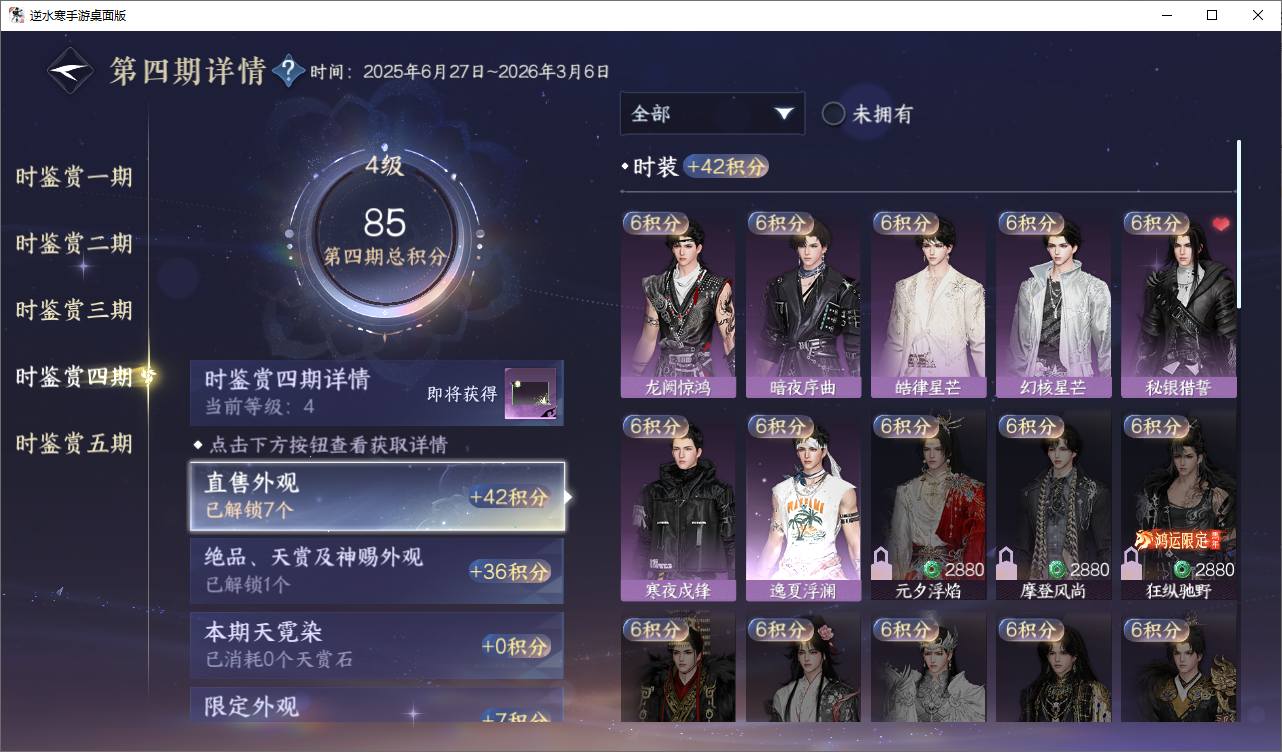Click the green jade currency icon on 摩登风尚
Image resolution: width=1282 pixels, height=752 pixels.
click(x=1057, y=570)
